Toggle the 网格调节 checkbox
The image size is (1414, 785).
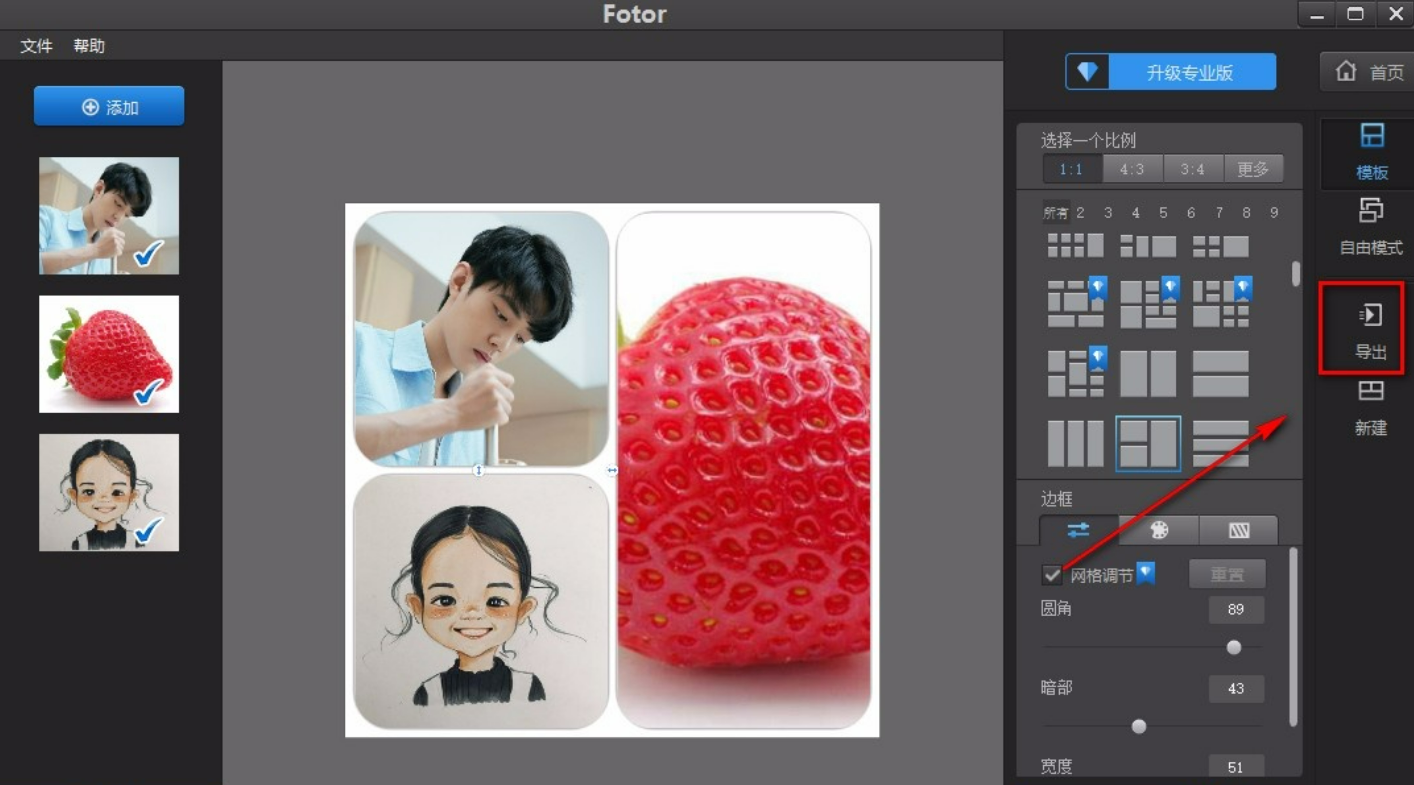click(x=1051, y=574)
